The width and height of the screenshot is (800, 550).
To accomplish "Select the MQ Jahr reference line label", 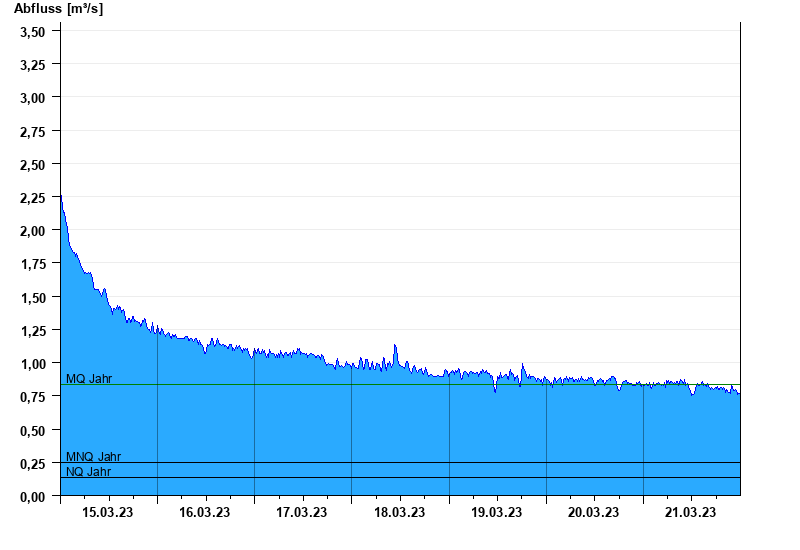I will (x=89, y=379).
